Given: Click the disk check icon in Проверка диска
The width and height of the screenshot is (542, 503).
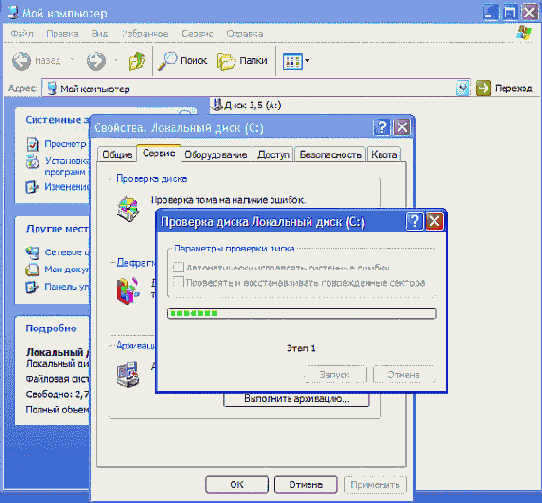Looking at the screenshot, I should coord(128,208).
